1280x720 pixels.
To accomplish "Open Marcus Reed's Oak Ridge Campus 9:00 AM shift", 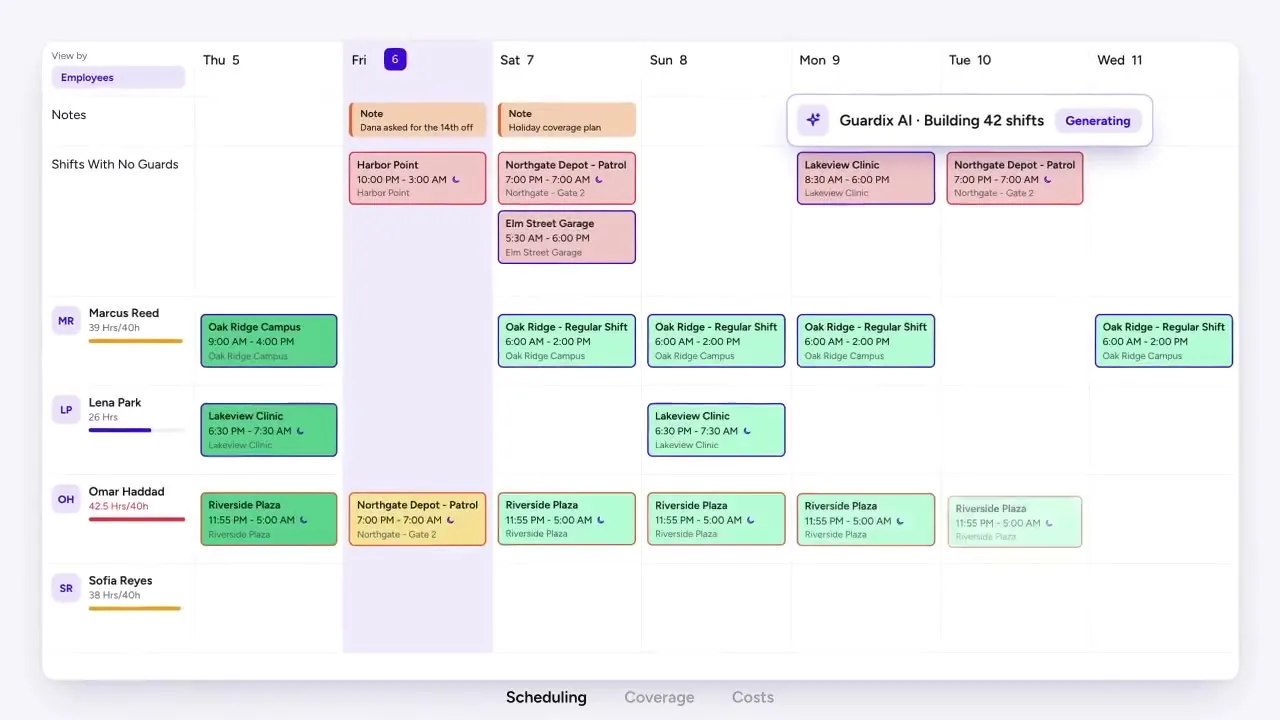I will [269, 341].
